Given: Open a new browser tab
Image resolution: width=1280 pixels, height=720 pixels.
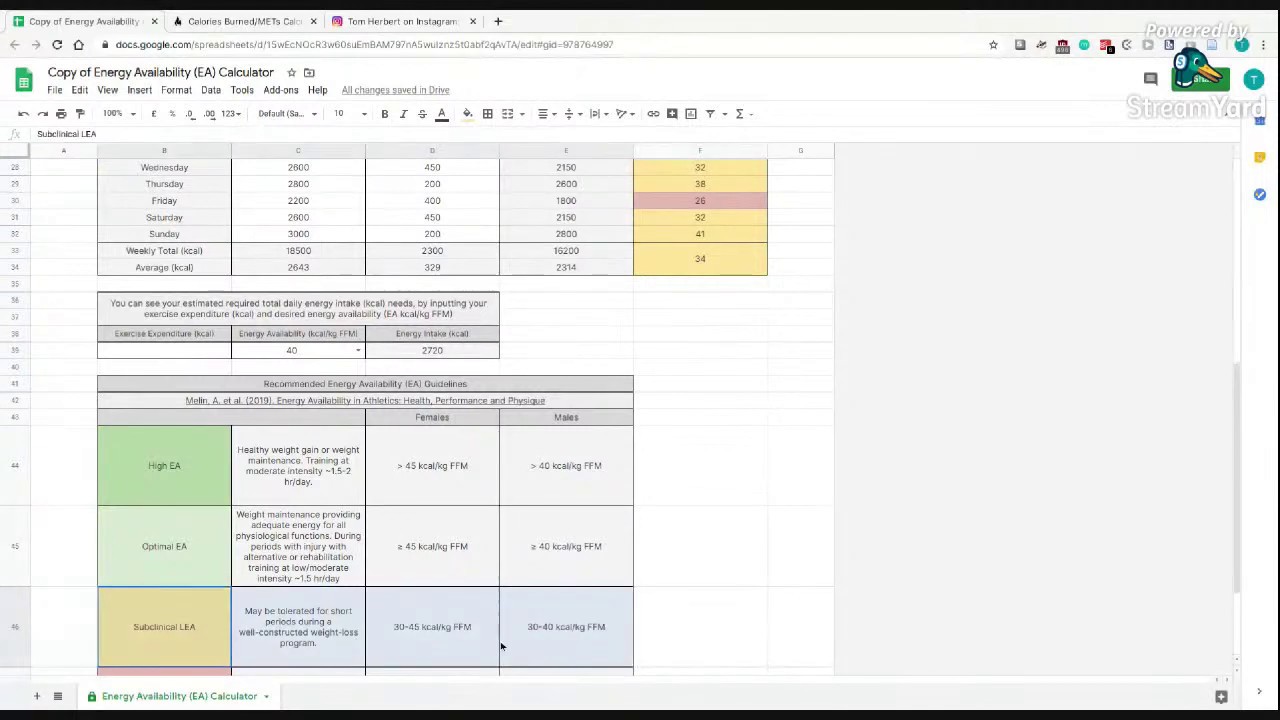Looking at the screenshot, I should 498,21.
